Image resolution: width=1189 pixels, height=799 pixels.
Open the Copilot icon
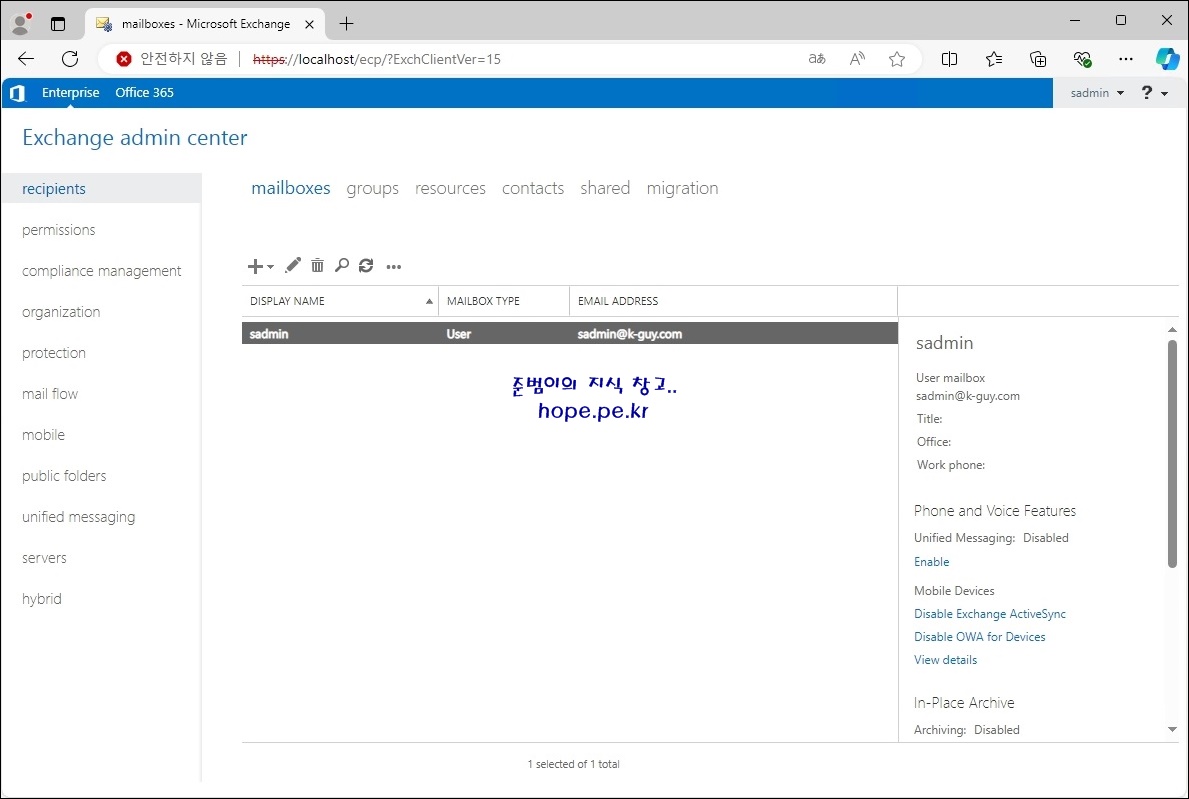1167,59
